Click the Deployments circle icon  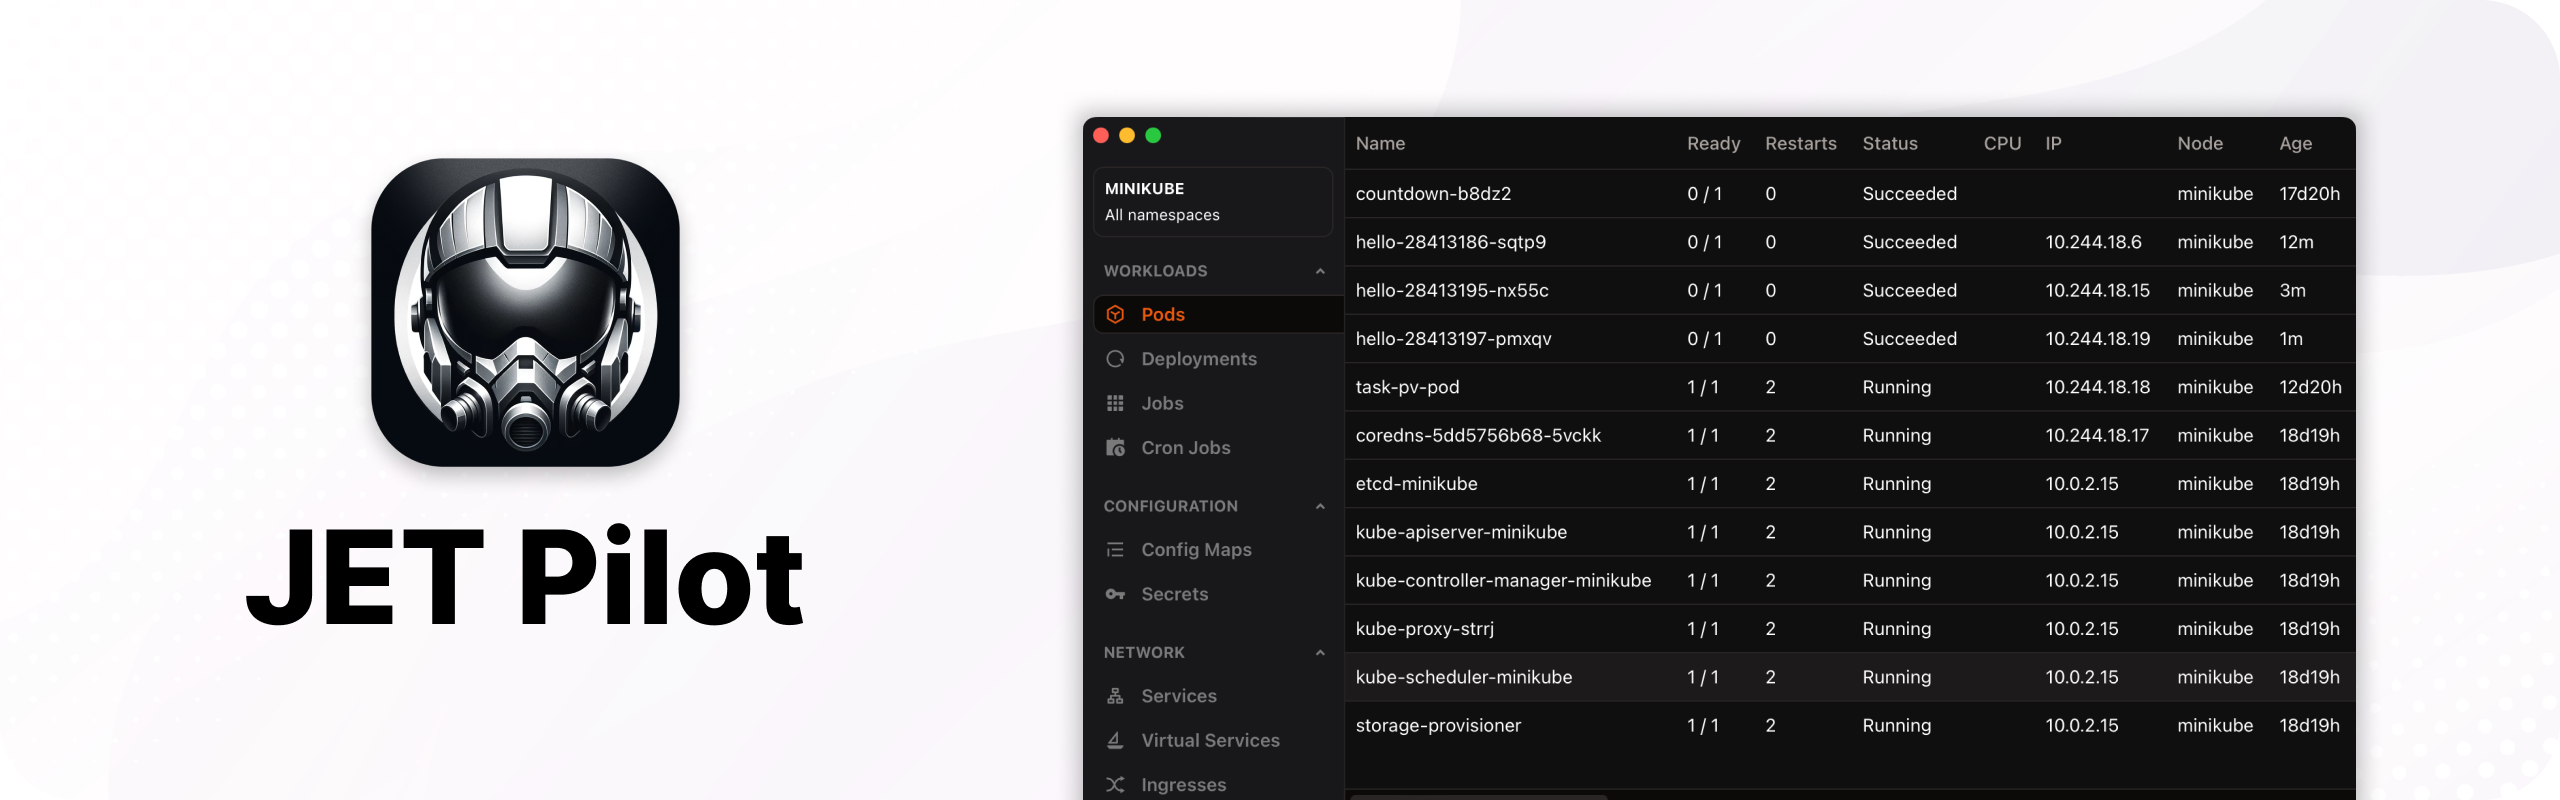(1115, 359)
